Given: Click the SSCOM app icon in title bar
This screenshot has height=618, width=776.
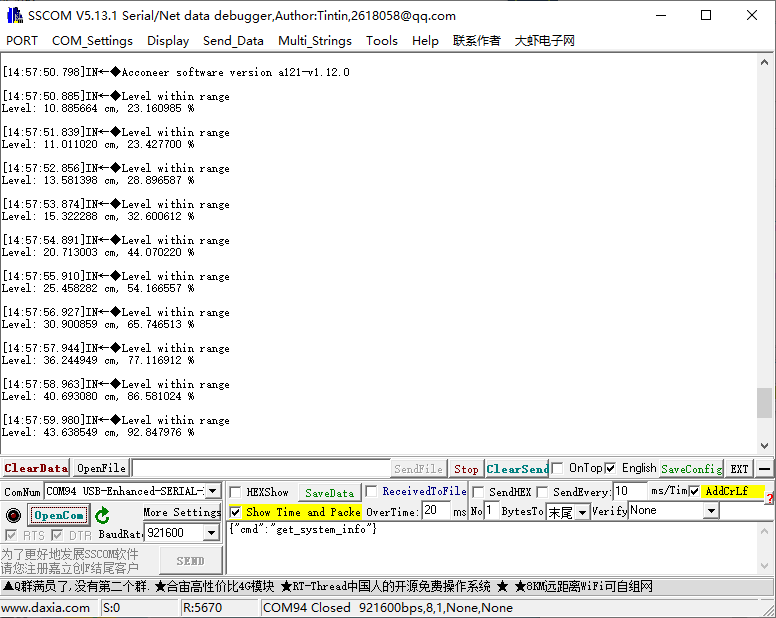Looking at the screenshot, I should [x=14, y=15].
